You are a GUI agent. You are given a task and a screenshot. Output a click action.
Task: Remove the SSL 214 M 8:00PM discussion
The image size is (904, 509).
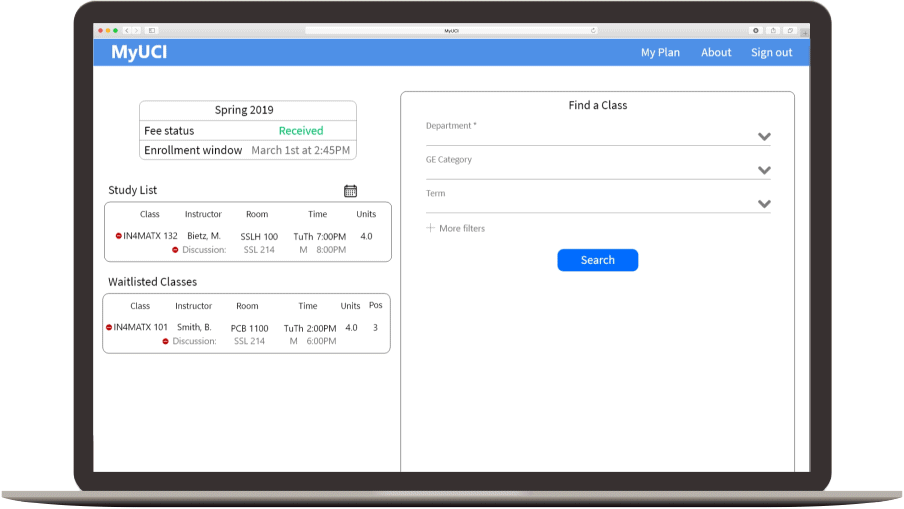(x=175, y=250)
